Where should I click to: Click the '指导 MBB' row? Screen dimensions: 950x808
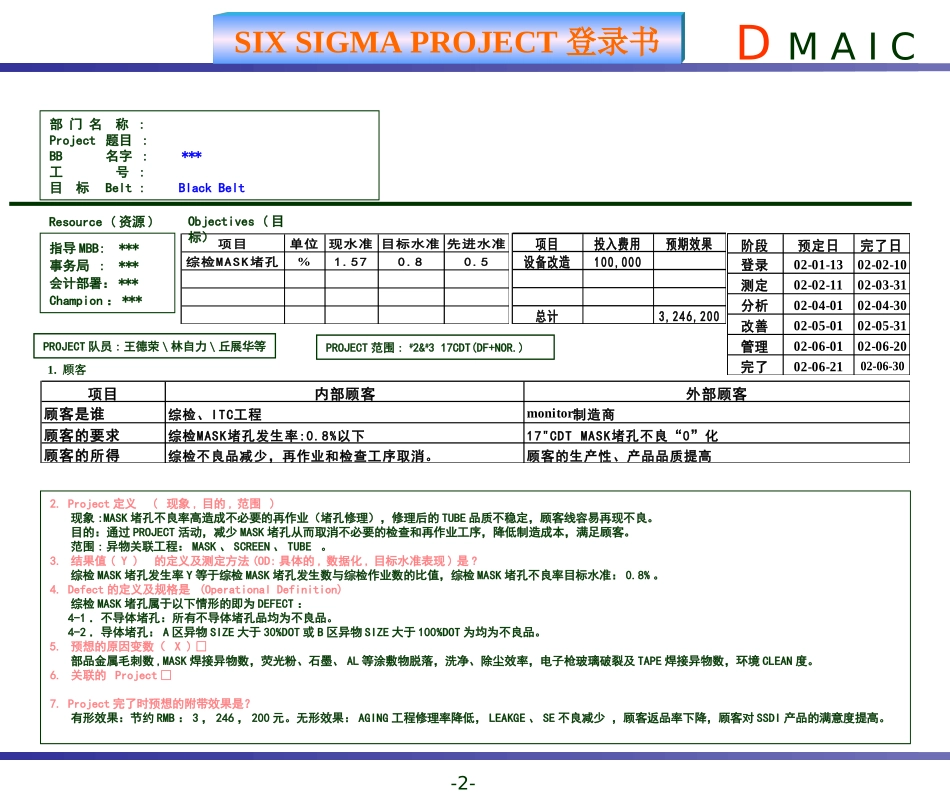(95, 248)
